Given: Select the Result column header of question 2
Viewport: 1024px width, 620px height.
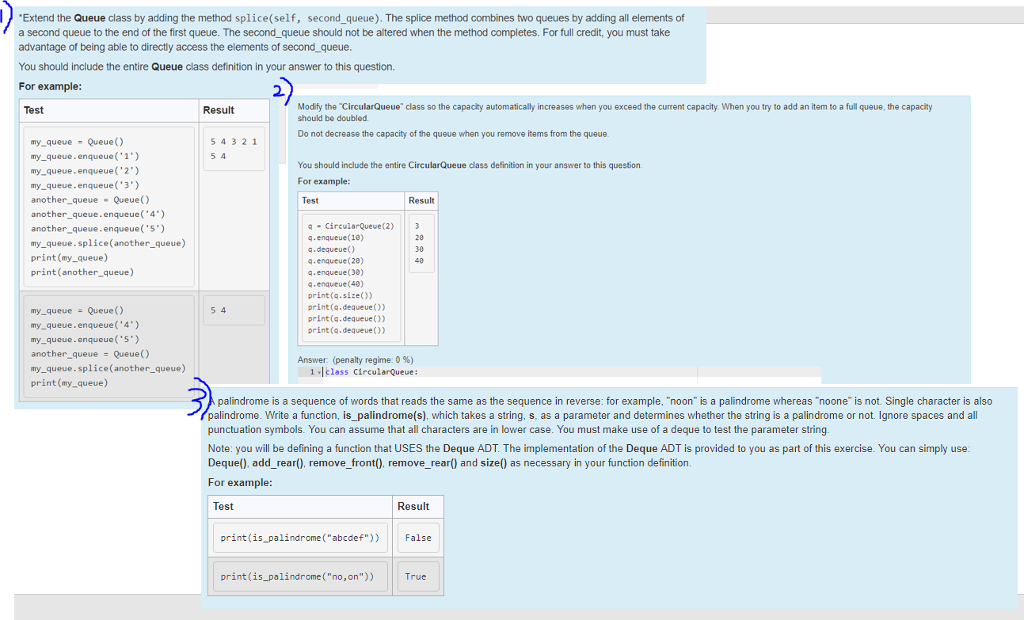Looking at the screenshot, I should click(421, 200).
